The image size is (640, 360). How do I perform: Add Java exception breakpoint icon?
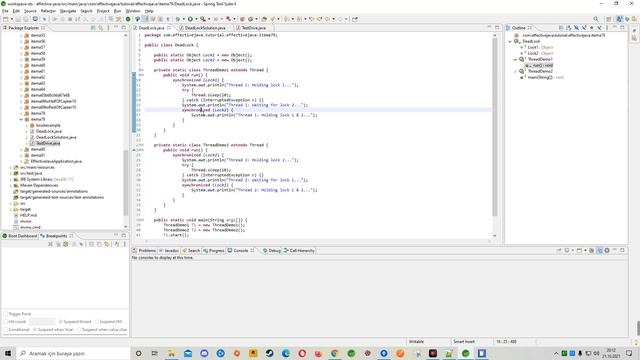pos(117,244)
